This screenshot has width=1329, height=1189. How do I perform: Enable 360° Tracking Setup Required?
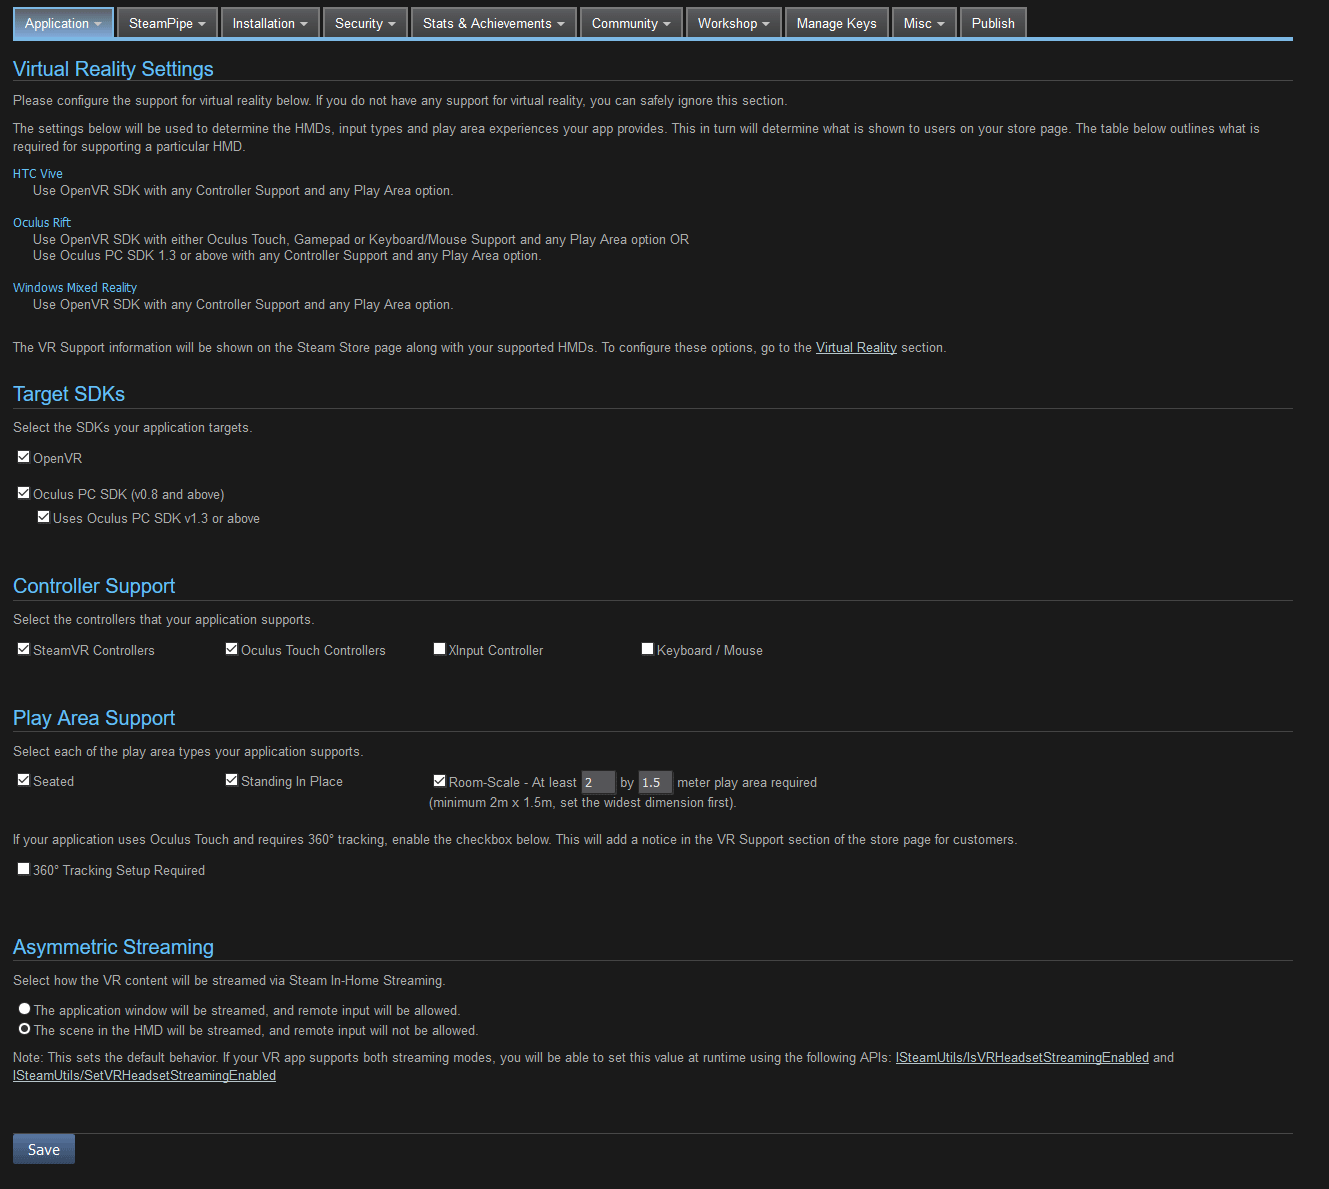[23, 868]
